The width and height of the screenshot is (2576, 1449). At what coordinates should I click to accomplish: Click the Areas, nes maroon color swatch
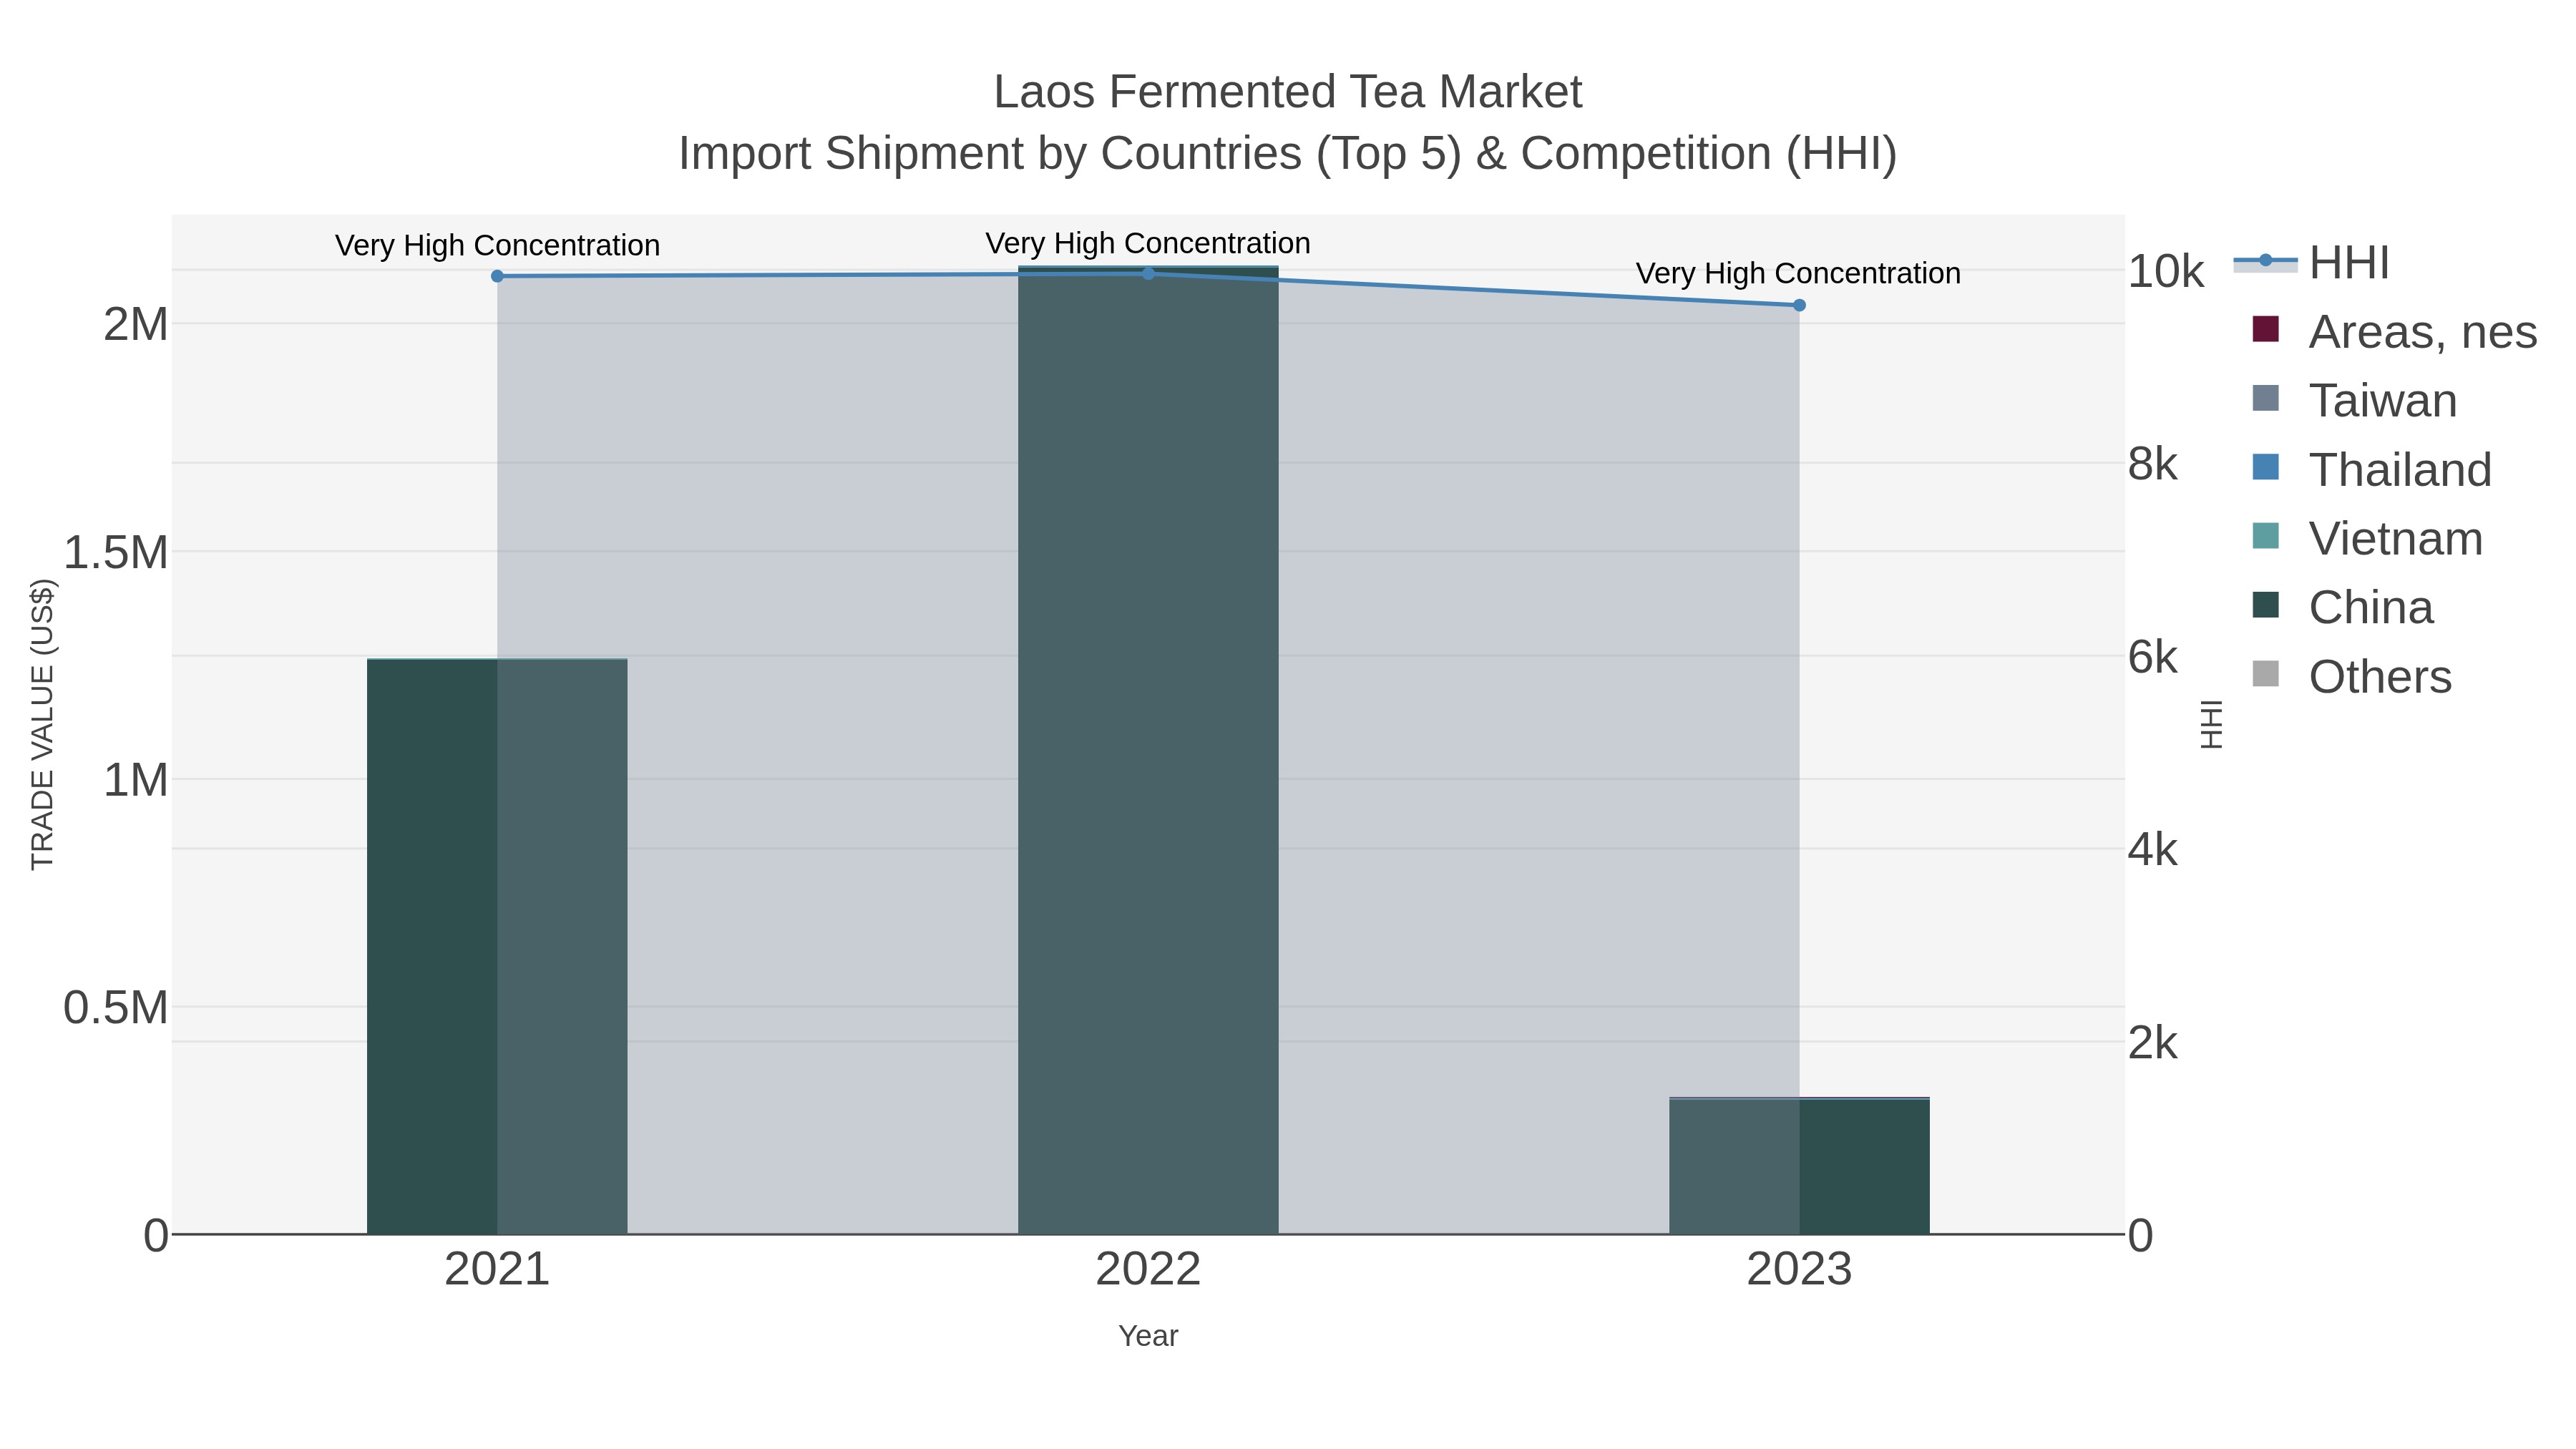point(2265,329)
